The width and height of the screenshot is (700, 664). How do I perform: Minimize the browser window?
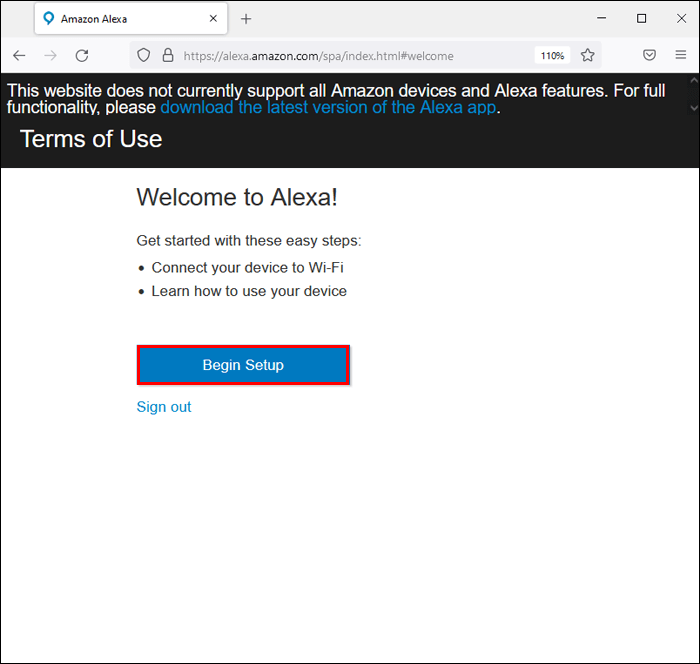click(601, 18)
